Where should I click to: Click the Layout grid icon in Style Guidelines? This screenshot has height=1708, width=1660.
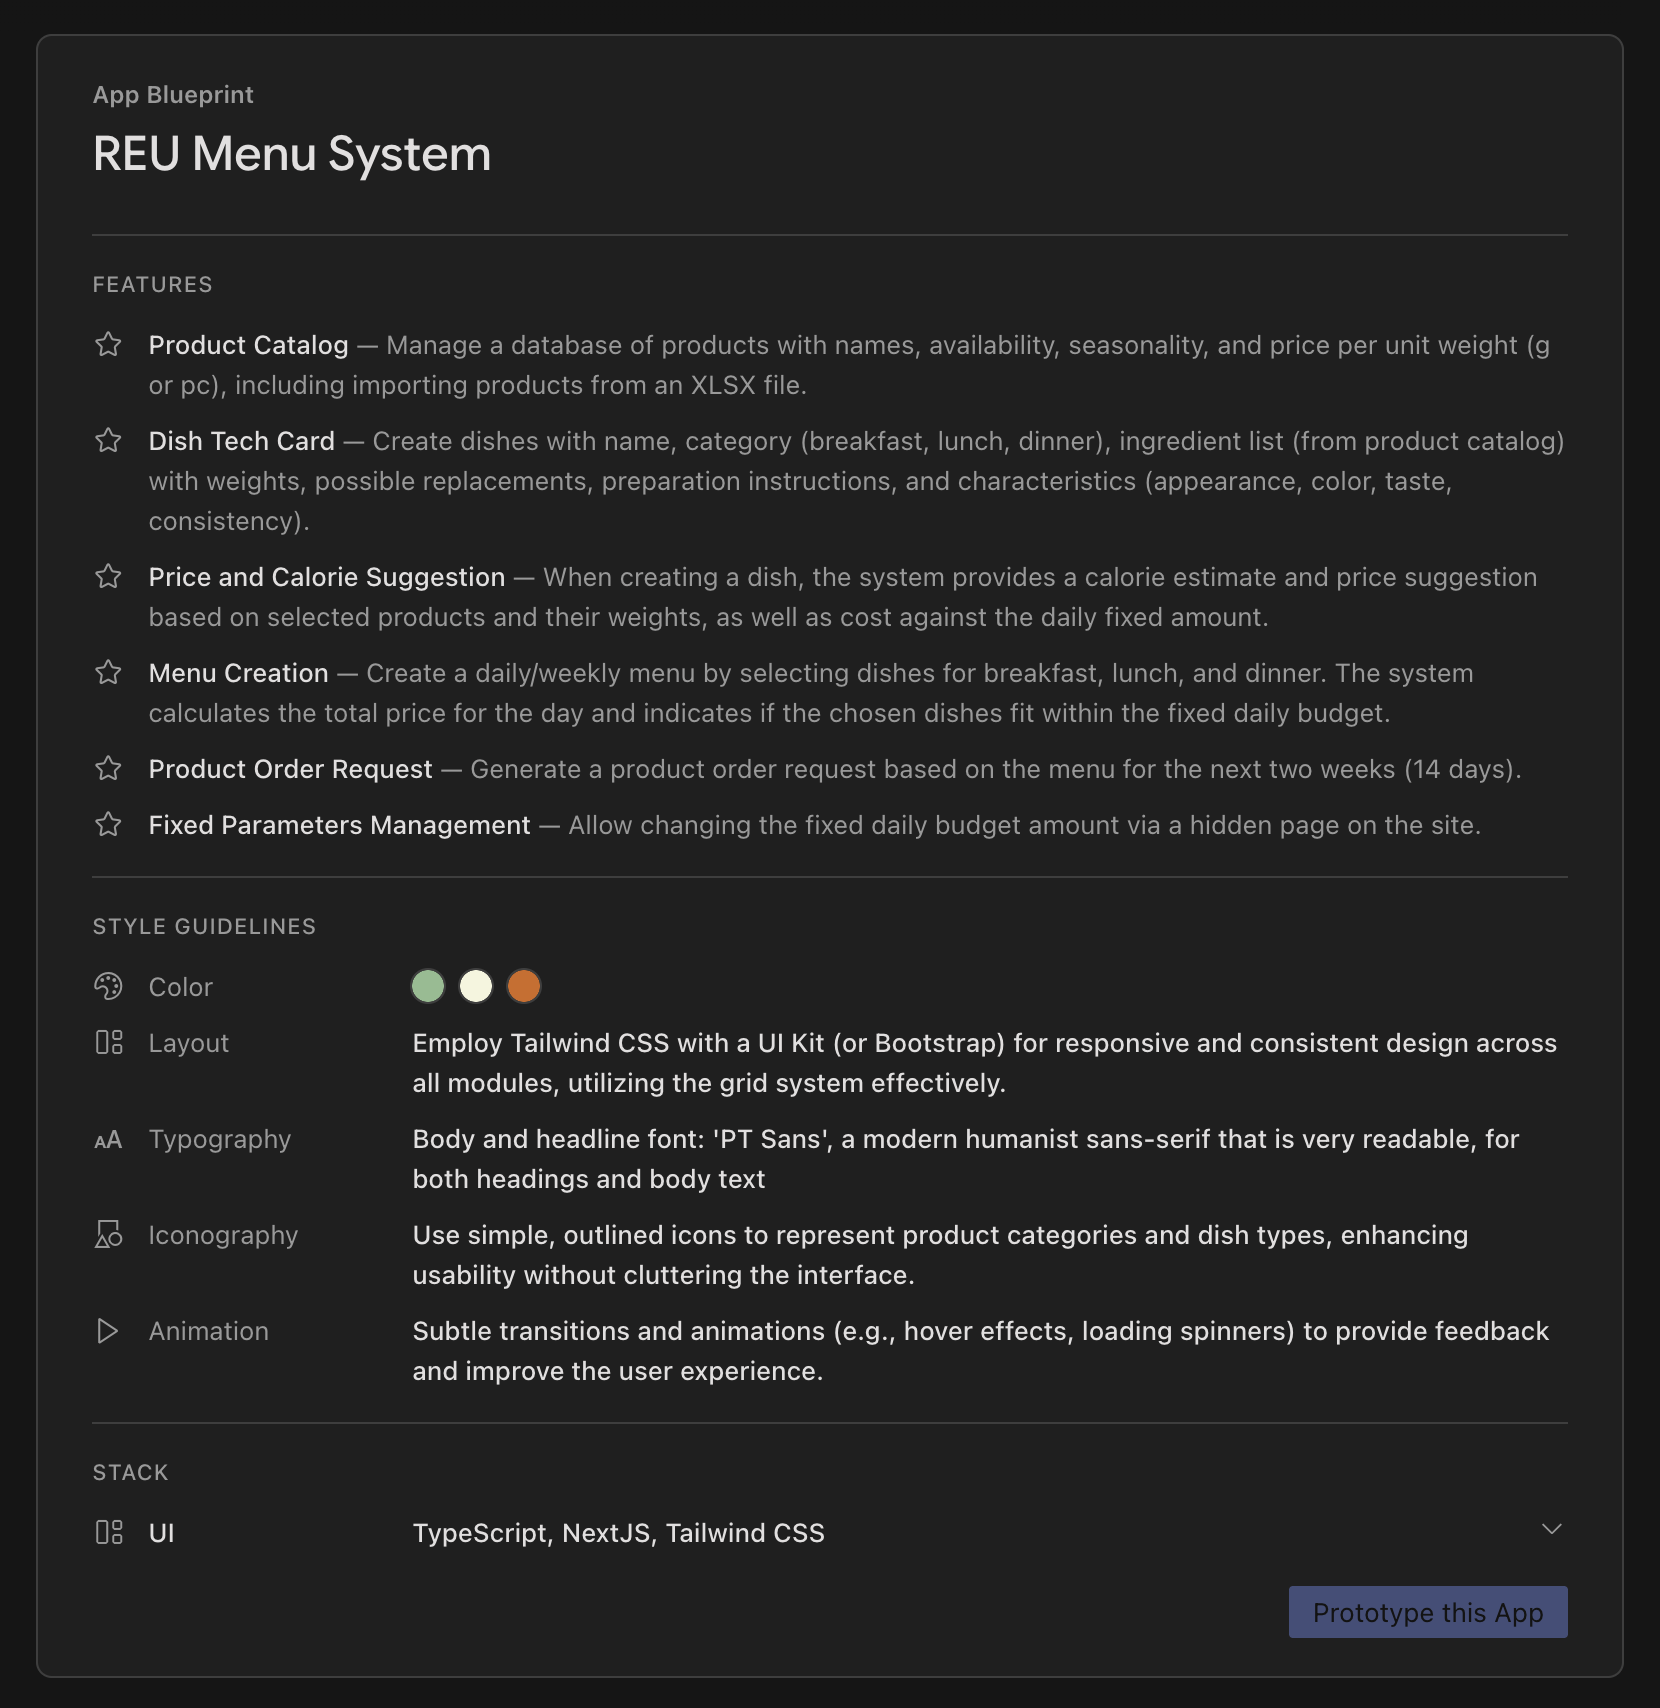[108, 1043]
